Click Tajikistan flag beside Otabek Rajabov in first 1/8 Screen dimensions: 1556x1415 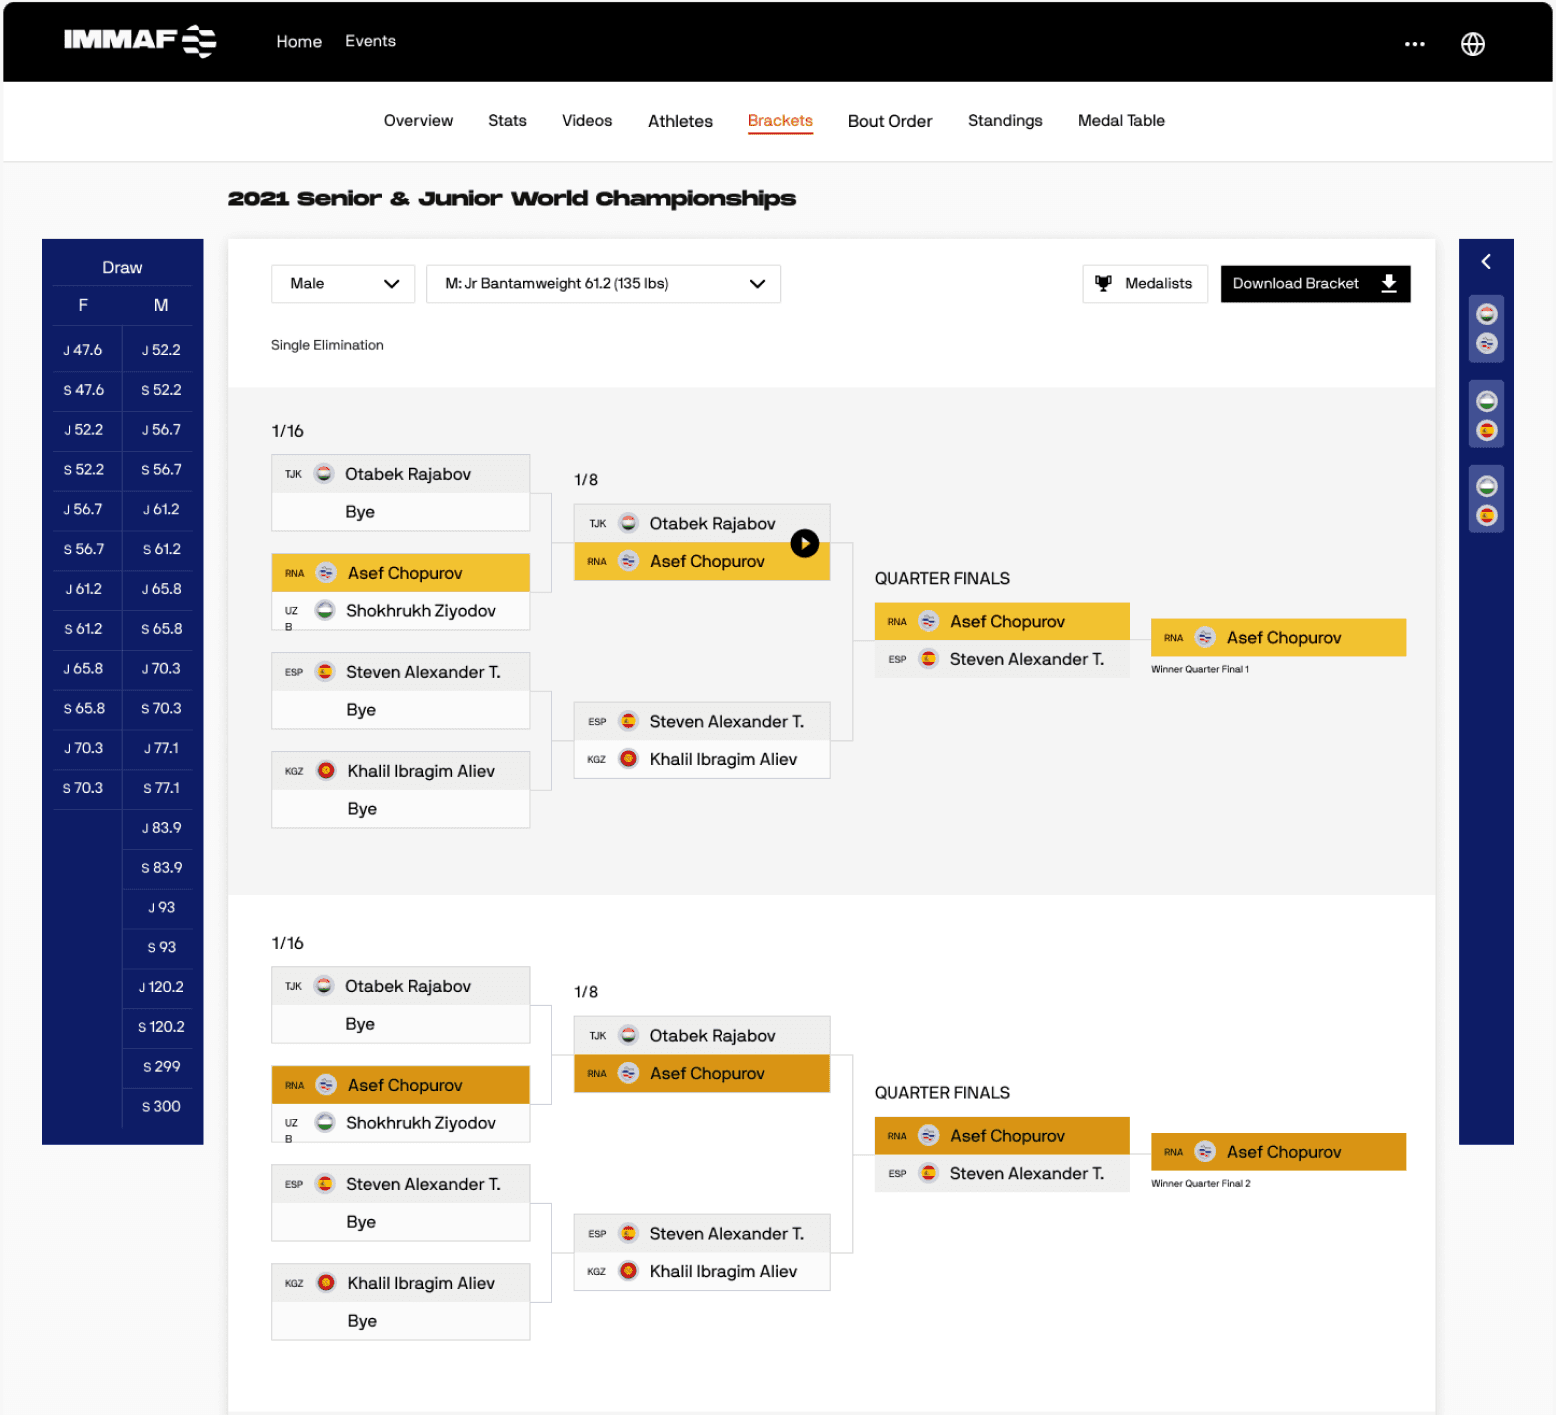pos(628,523)
